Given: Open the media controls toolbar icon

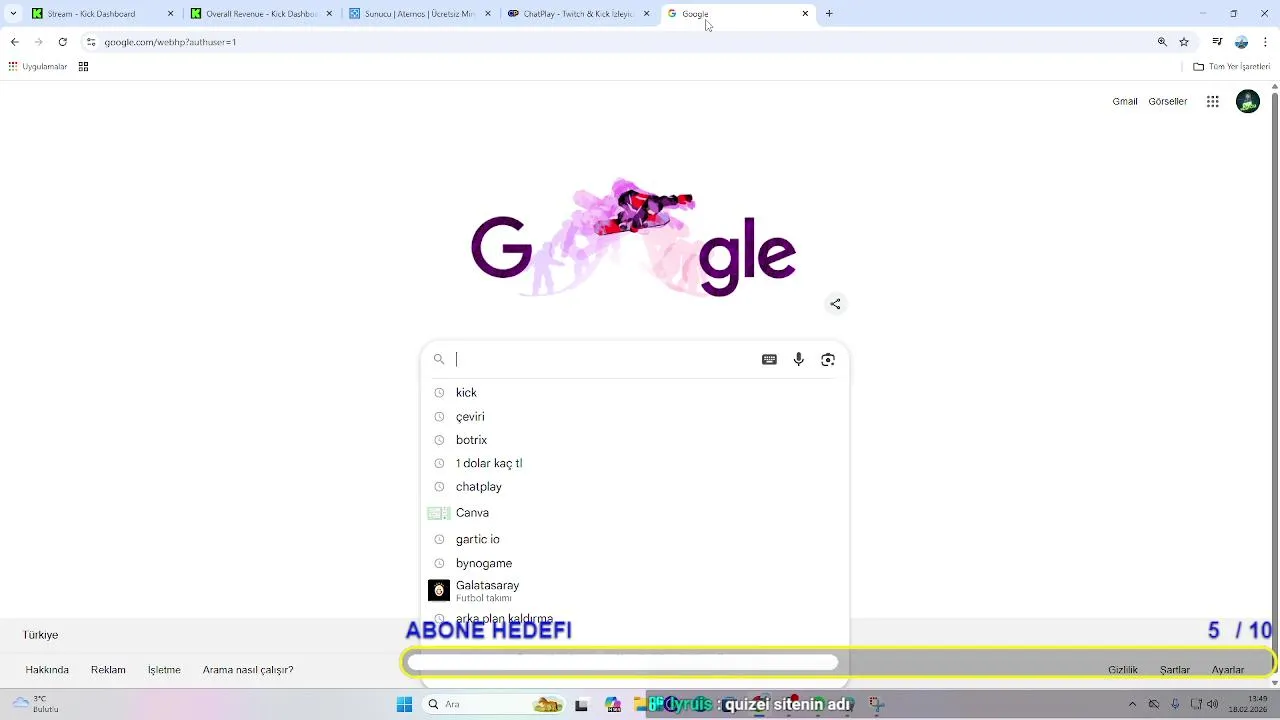Looking at the screenshot, I should [x=1217, y=42].
